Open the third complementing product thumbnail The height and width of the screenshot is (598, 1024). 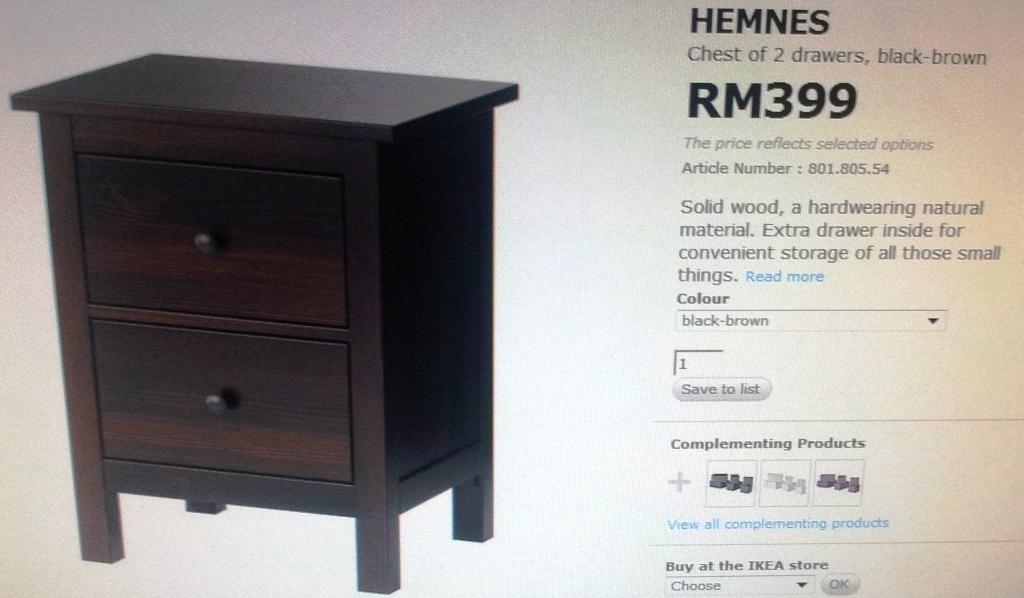(838, 483)
